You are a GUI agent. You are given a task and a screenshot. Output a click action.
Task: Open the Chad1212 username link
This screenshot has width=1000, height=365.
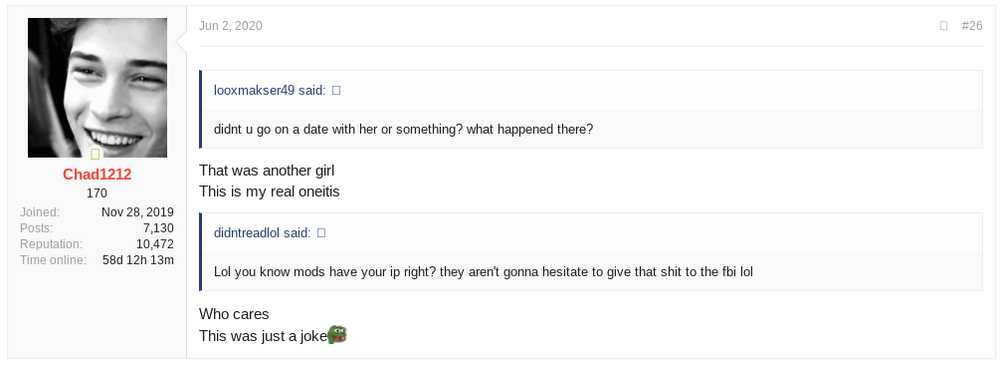pyautogui.click(x=97, y=174)
